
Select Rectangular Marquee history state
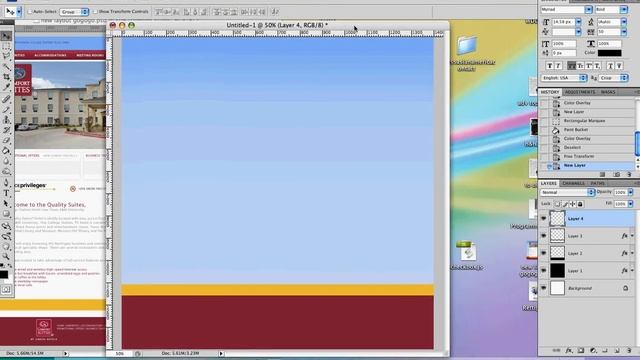(x=587, y=121)
